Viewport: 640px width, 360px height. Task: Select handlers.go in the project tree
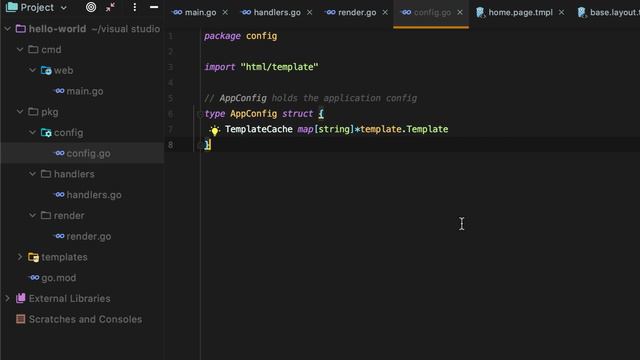click(x=94, y=195)
